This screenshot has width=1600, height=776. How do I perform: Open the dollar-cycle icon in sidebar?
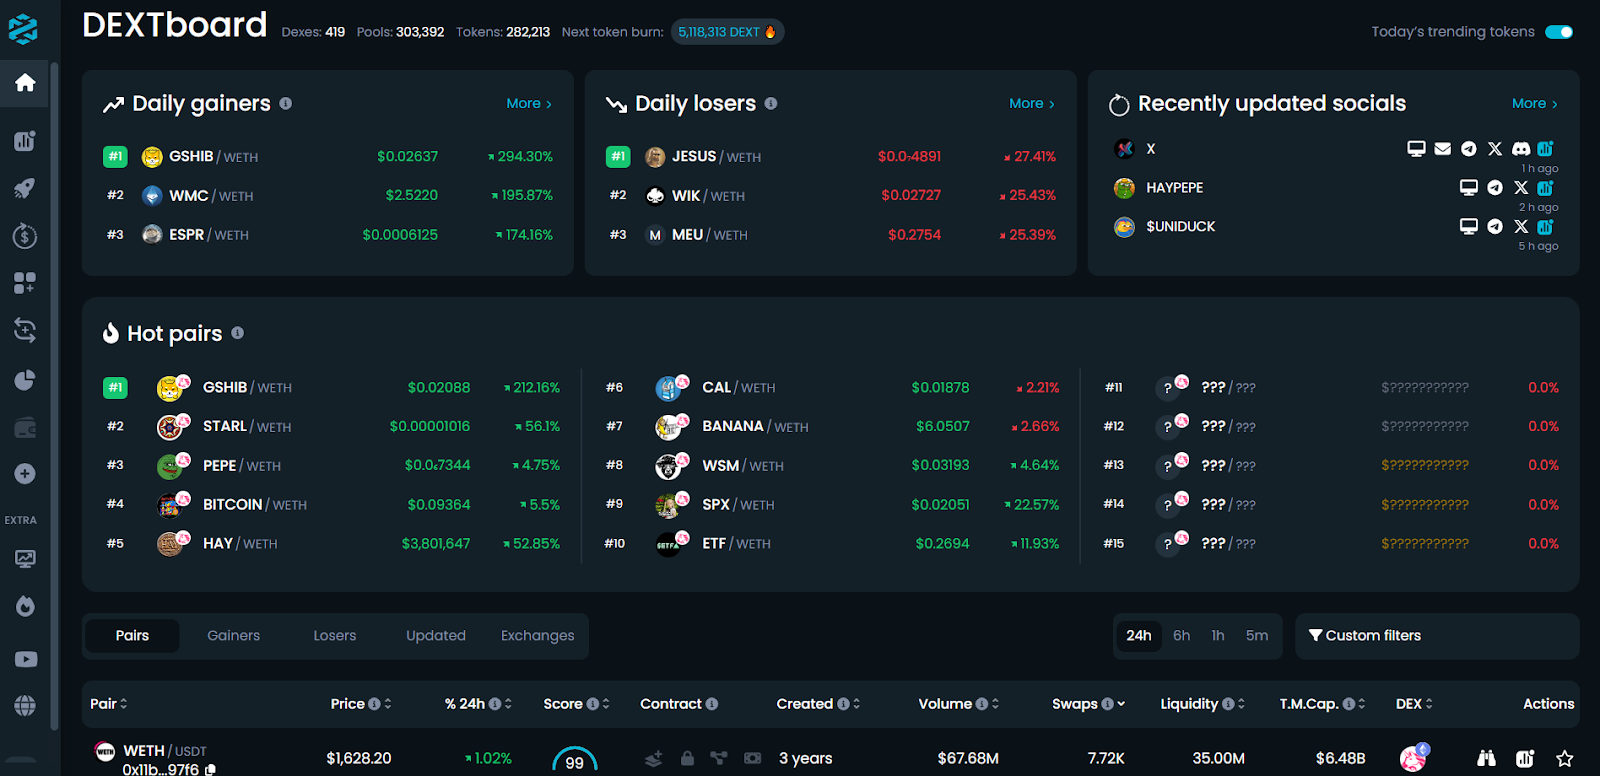coord(25,236)
